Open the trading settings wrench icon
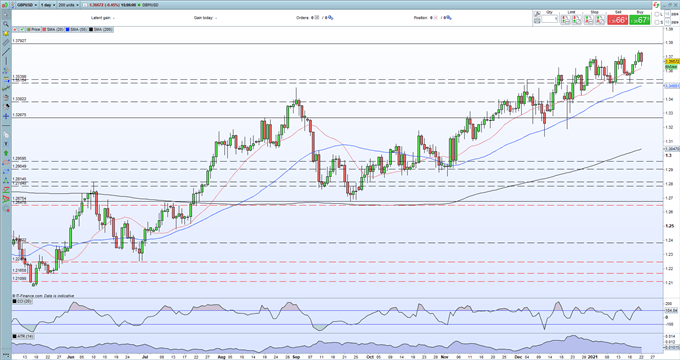 [x=537, y=14]
